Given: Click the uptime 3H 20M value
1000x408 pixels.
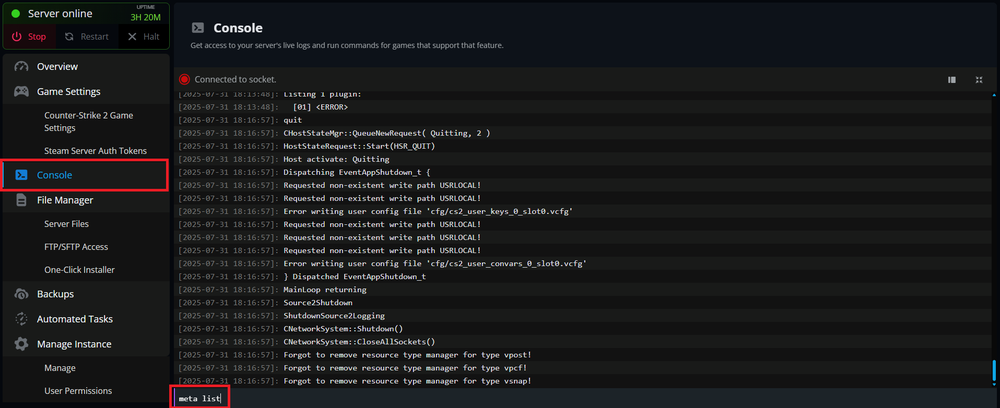Looking at the screenshot, I should pos(146,17).
